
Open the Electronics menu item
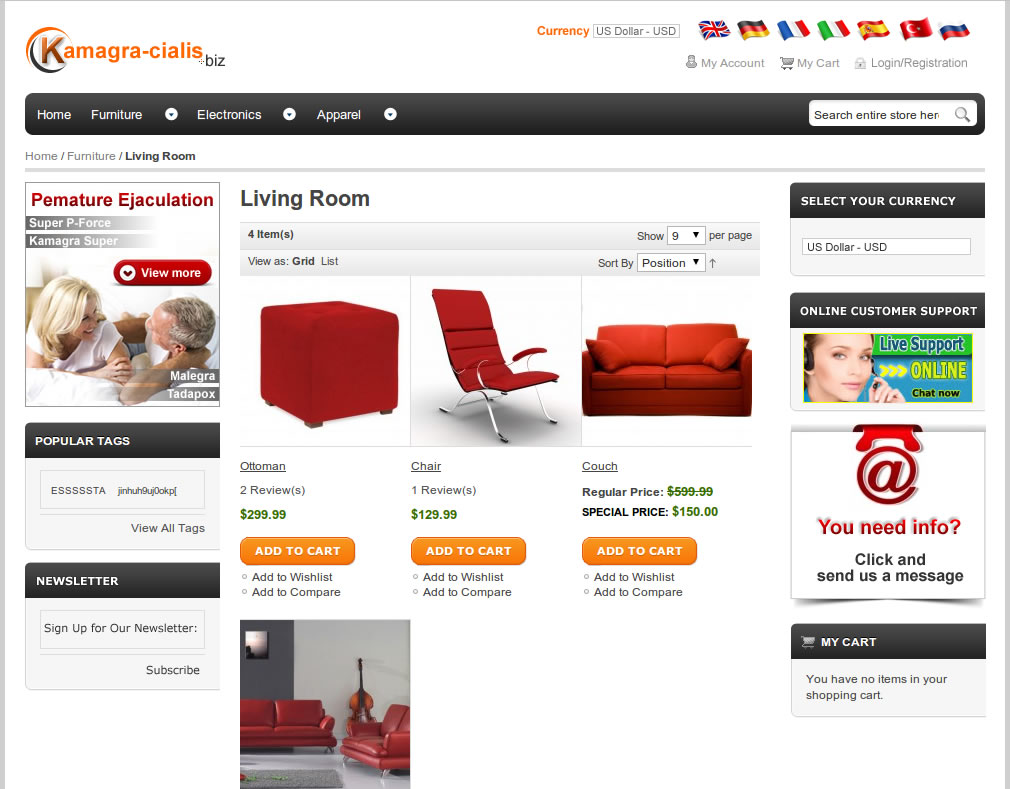pyautogui.click(x=229, y=115)
